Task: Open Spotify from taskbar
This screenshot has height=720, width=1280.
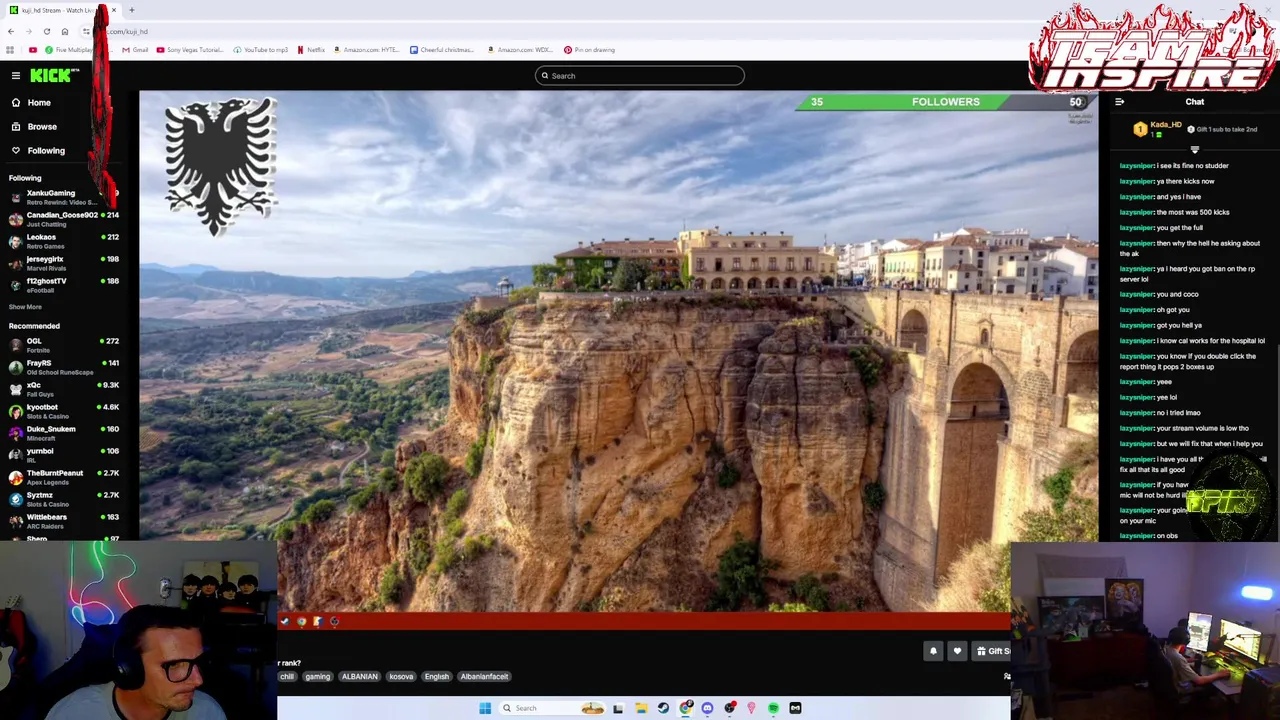Action: (x=773, y=708)
